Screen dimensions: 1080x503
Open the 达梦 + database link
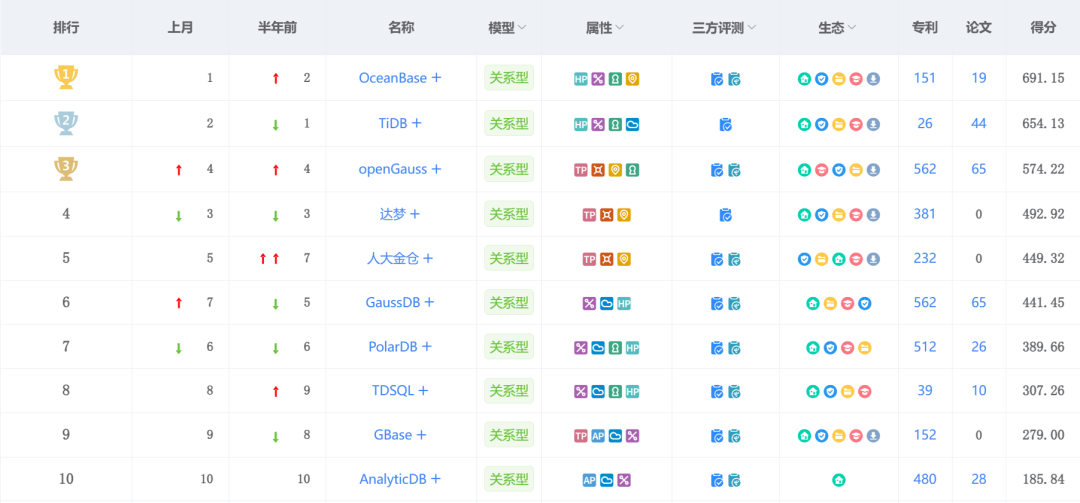pyautogui.click(x=400, y=214)
